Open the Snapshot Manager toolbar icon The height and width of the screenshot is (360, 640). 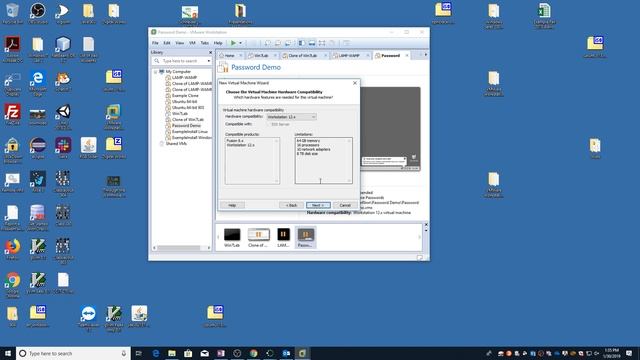[288, 43]
